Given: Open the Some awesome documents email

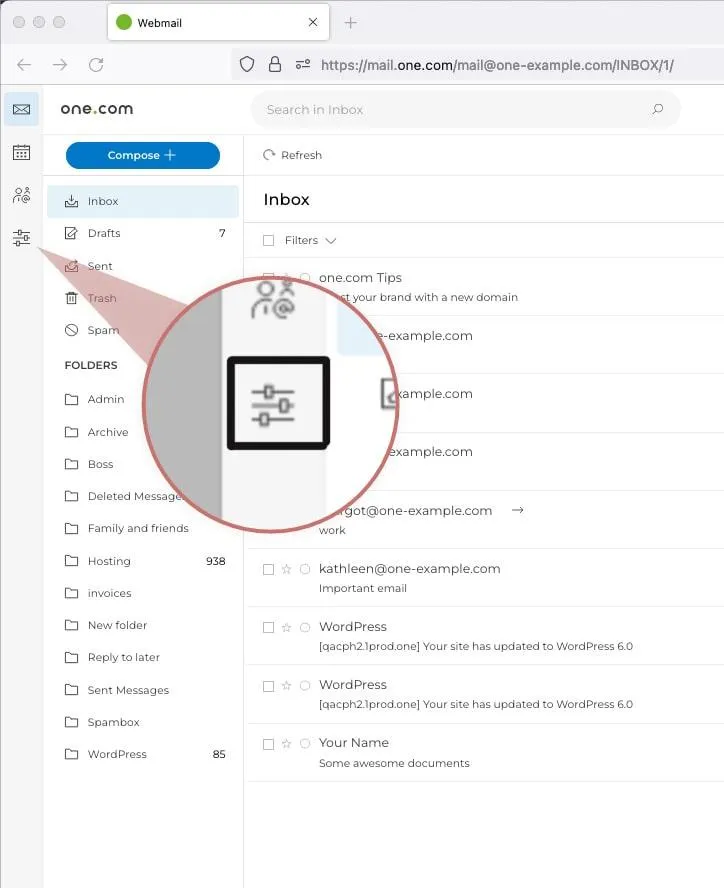Looking at the screenshot, I should click(x=484, y=752).
